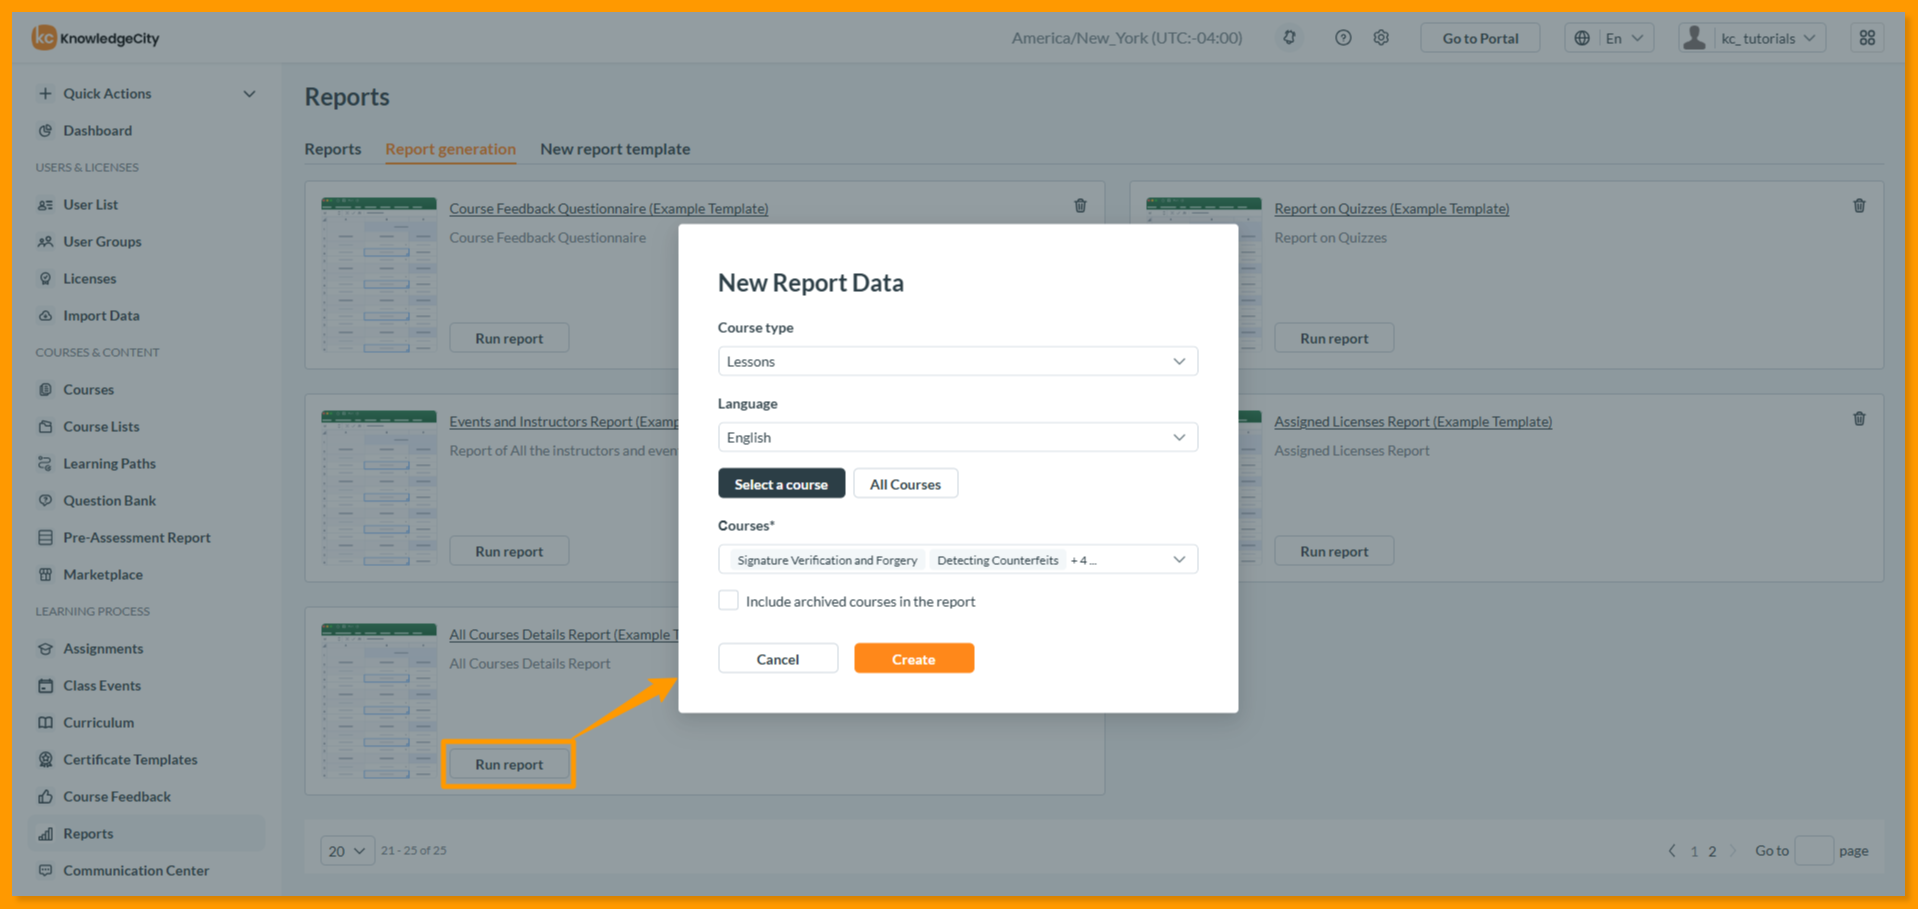Viewport: 1918px width, 909px height.
Task: Expand the Quick Actions menu
Action: (147, 93)
